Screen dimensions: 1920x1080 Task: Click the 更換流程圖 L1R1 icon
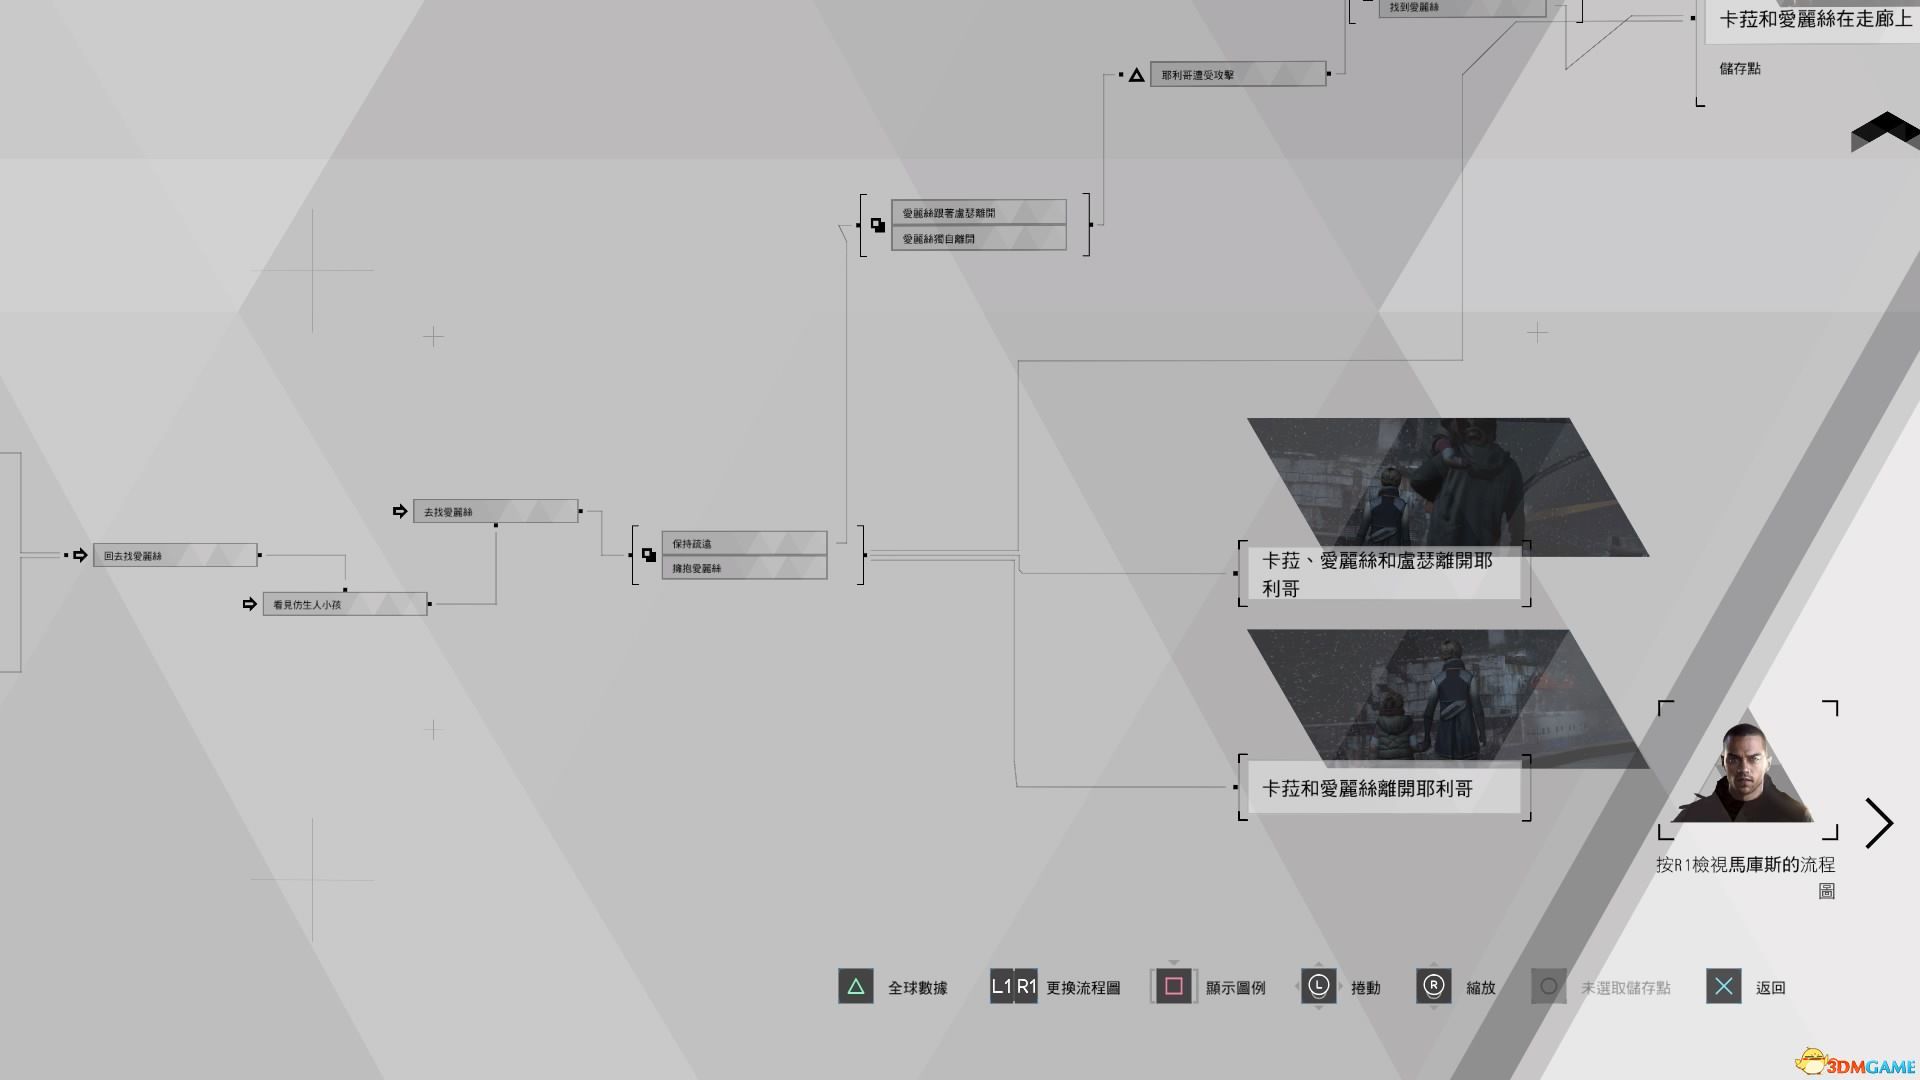(1014, 986)
